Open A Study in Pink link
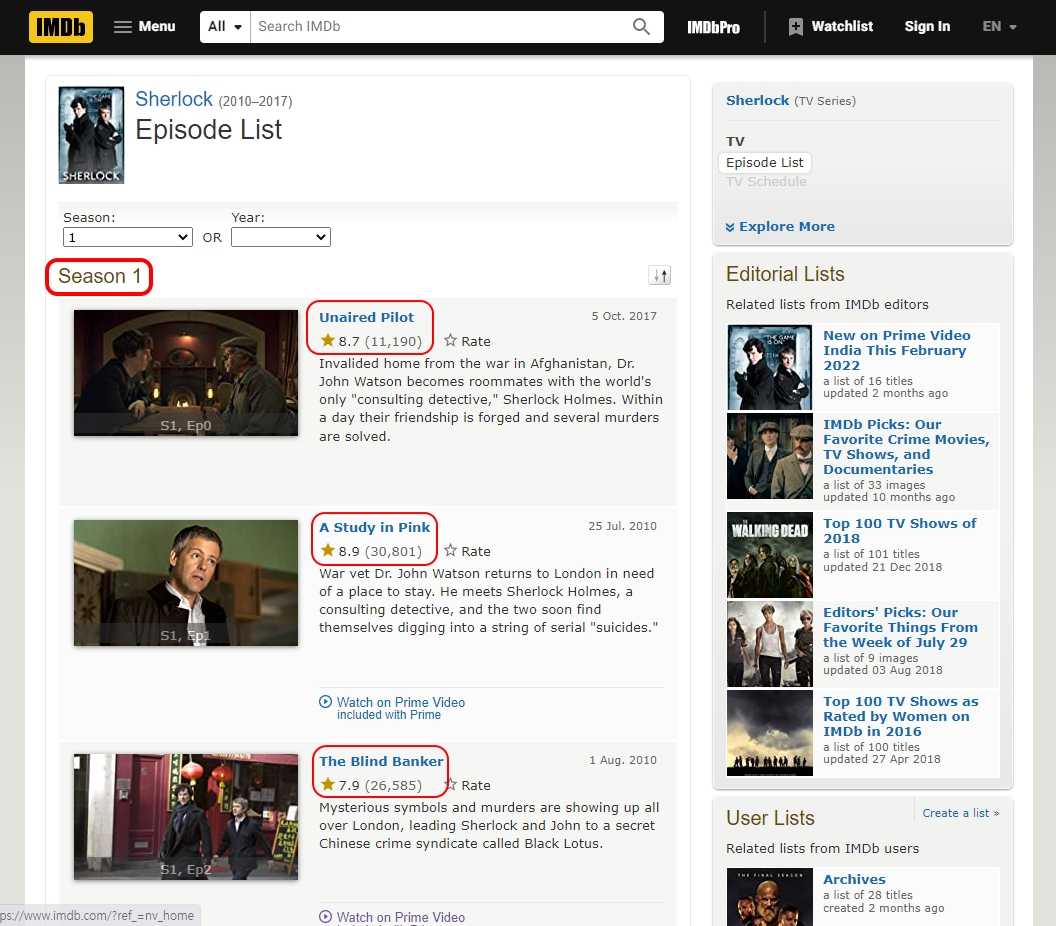 click(x=374, y=527)
